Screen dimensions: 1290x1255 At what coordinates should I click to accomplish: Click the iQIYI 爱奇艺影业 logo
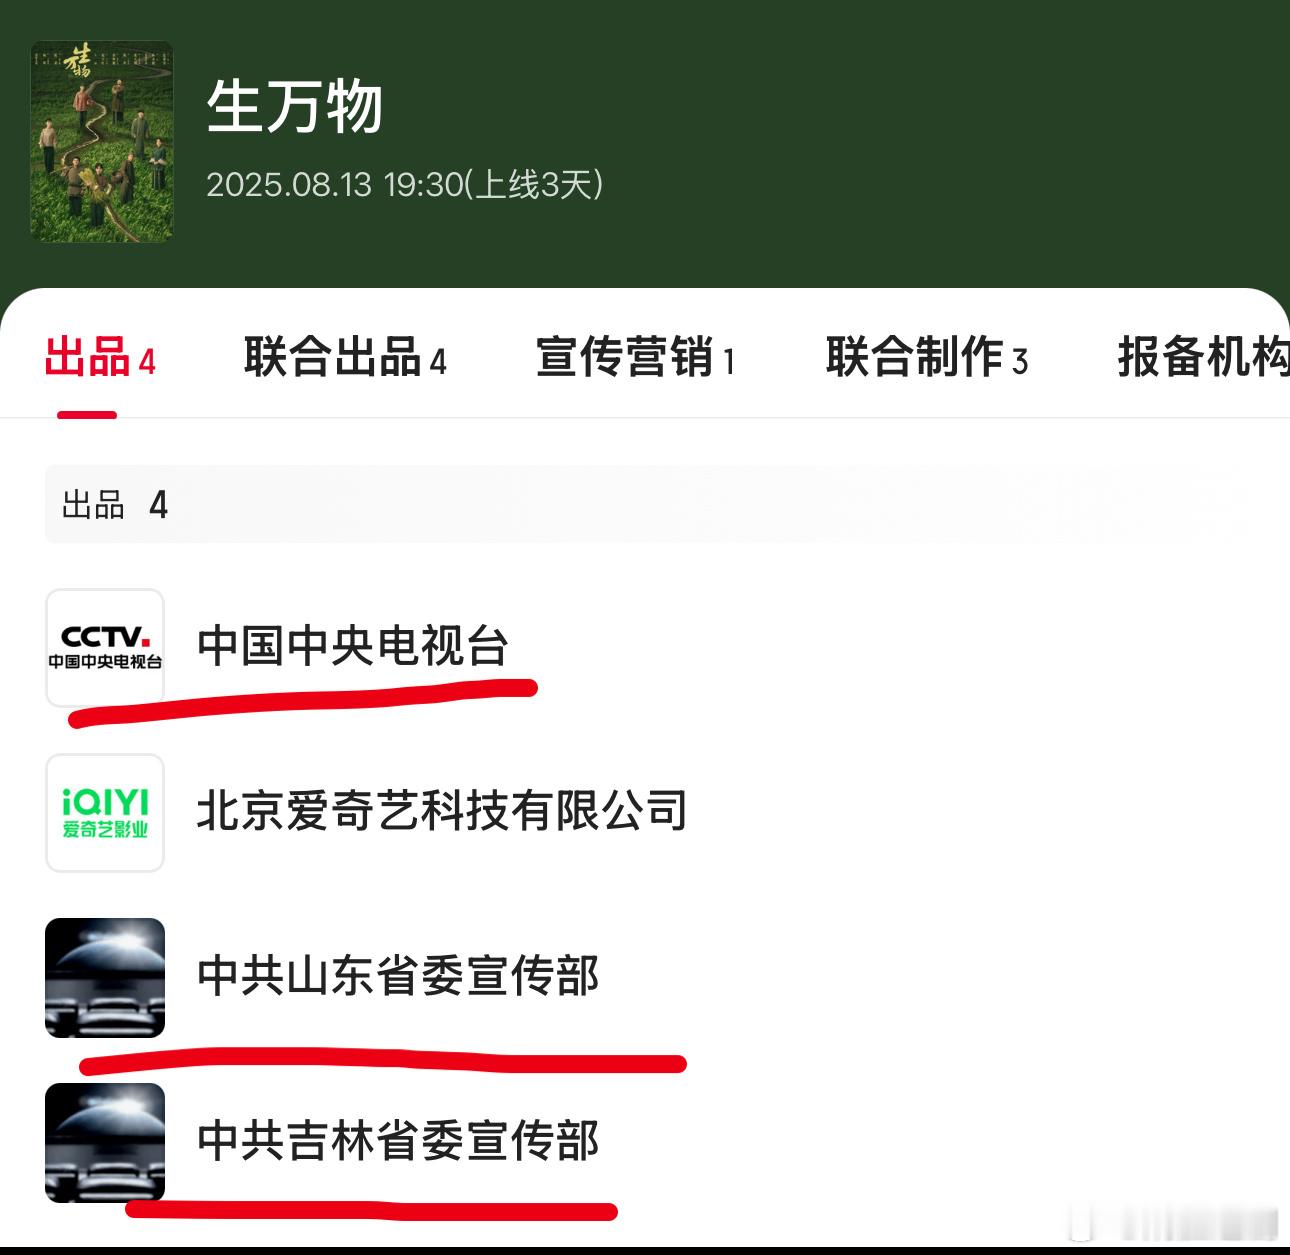(x=105, y=813)
